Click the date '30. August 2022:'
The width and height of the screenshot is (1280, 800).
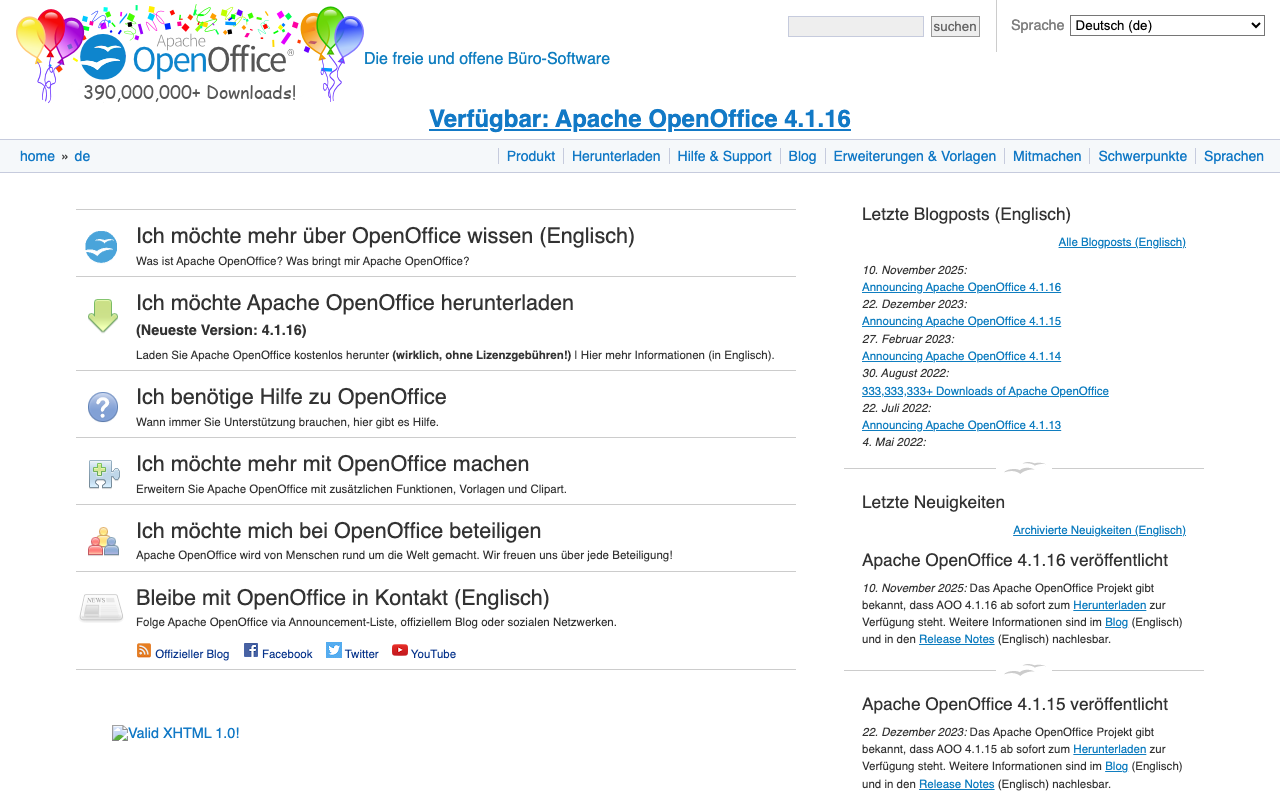[x=905, y=373]
